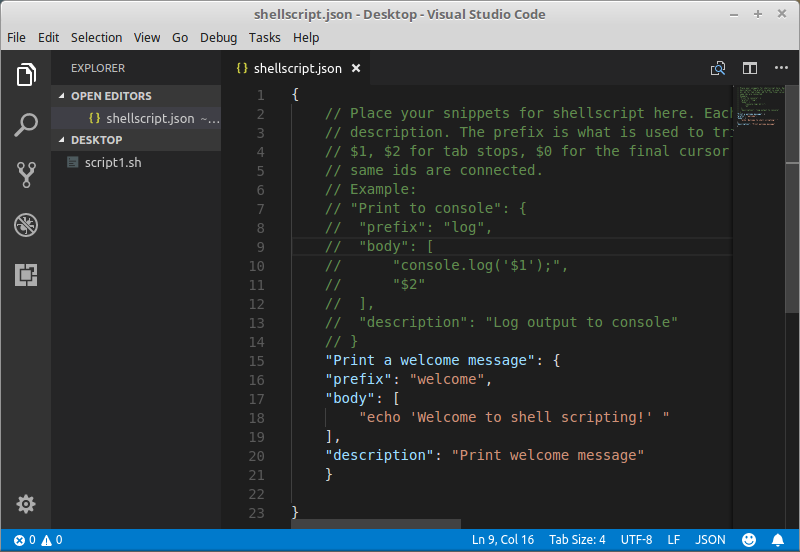Screen dimensions: 800x552
Task: Click the smiley feedback icon in status bar
Action: click(x=749, y=540)
